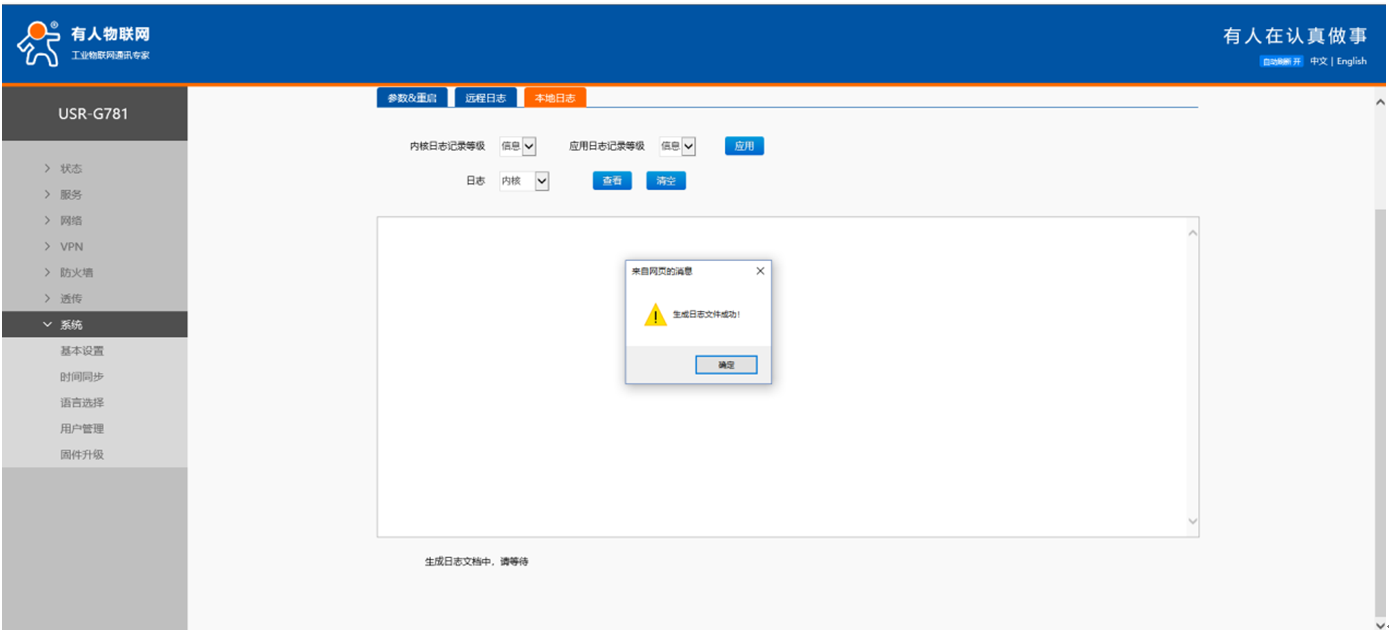This screenshot has height=634, width=1389.
Task: Switch language to English in header
Action: (x=1351, y=62)
